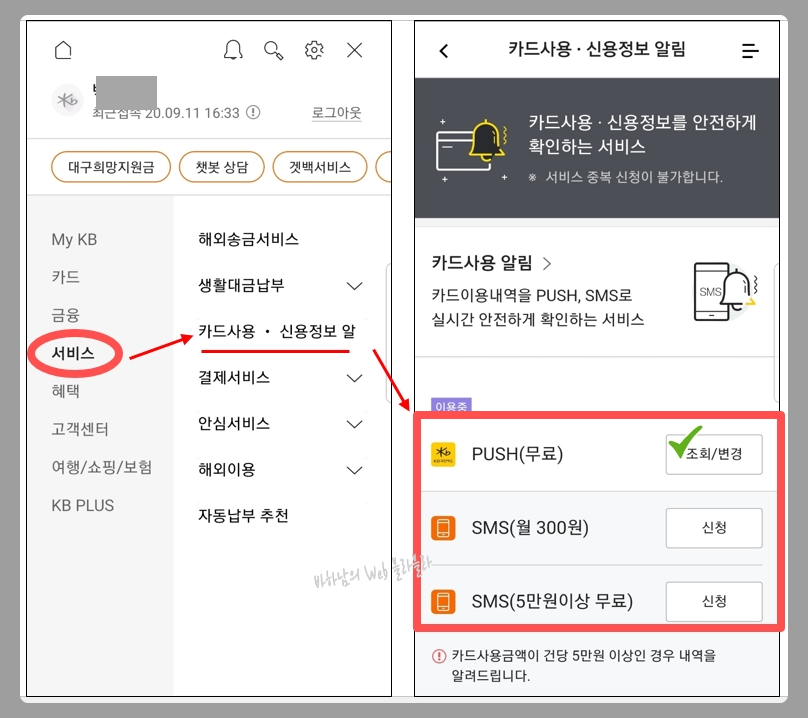
Task: Click the 로그아웃 link
Action: point(336,112)
